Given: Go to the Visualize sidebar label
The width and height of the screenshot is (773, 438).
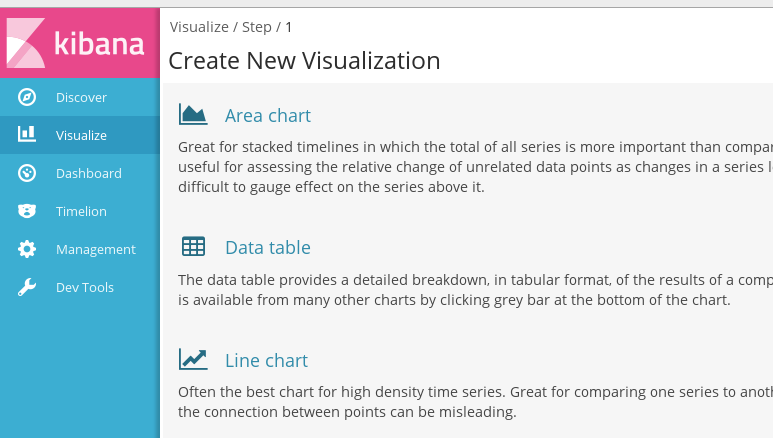Looking at the screenshot, I should point(81,135).
